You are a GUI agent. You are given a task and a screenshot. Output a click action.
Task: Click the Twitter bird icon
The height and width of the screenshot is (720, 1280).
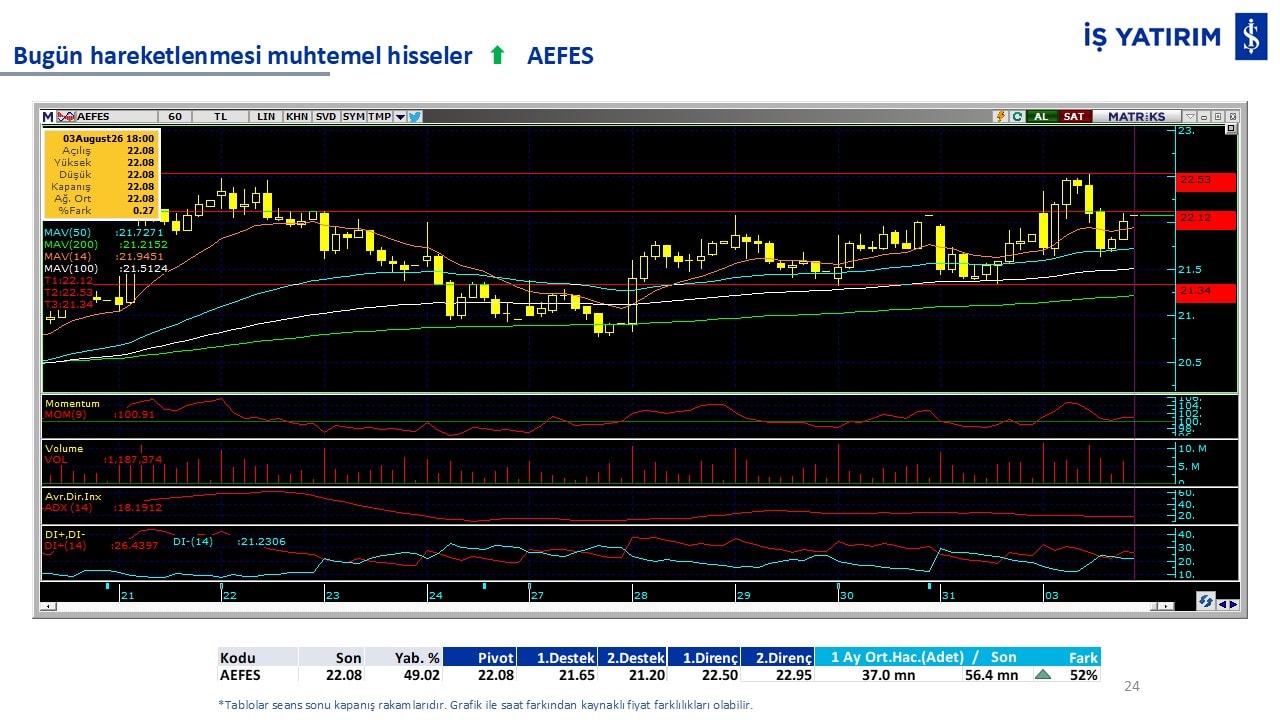(x=415, y=116)
